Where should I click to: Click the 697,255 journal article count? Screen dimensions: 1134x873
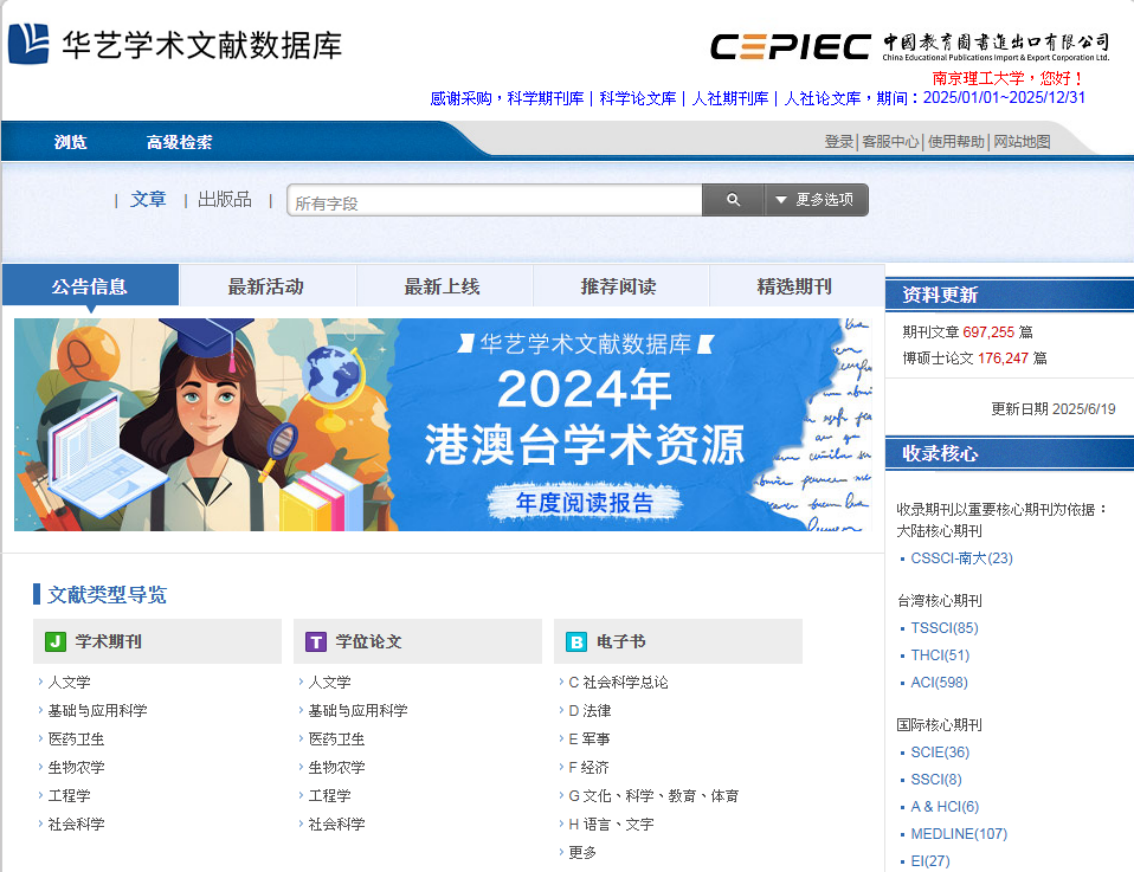point(989,332)
